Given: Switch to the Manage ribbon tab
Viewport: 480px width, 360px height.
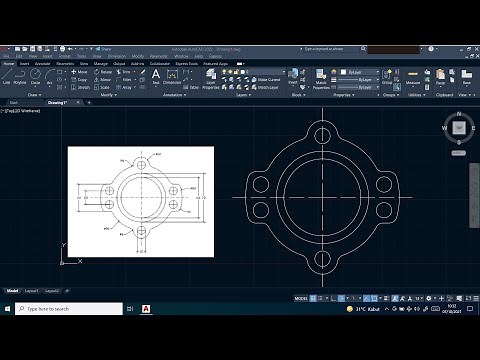Looking at the screenshot, I should pos(100,64).
